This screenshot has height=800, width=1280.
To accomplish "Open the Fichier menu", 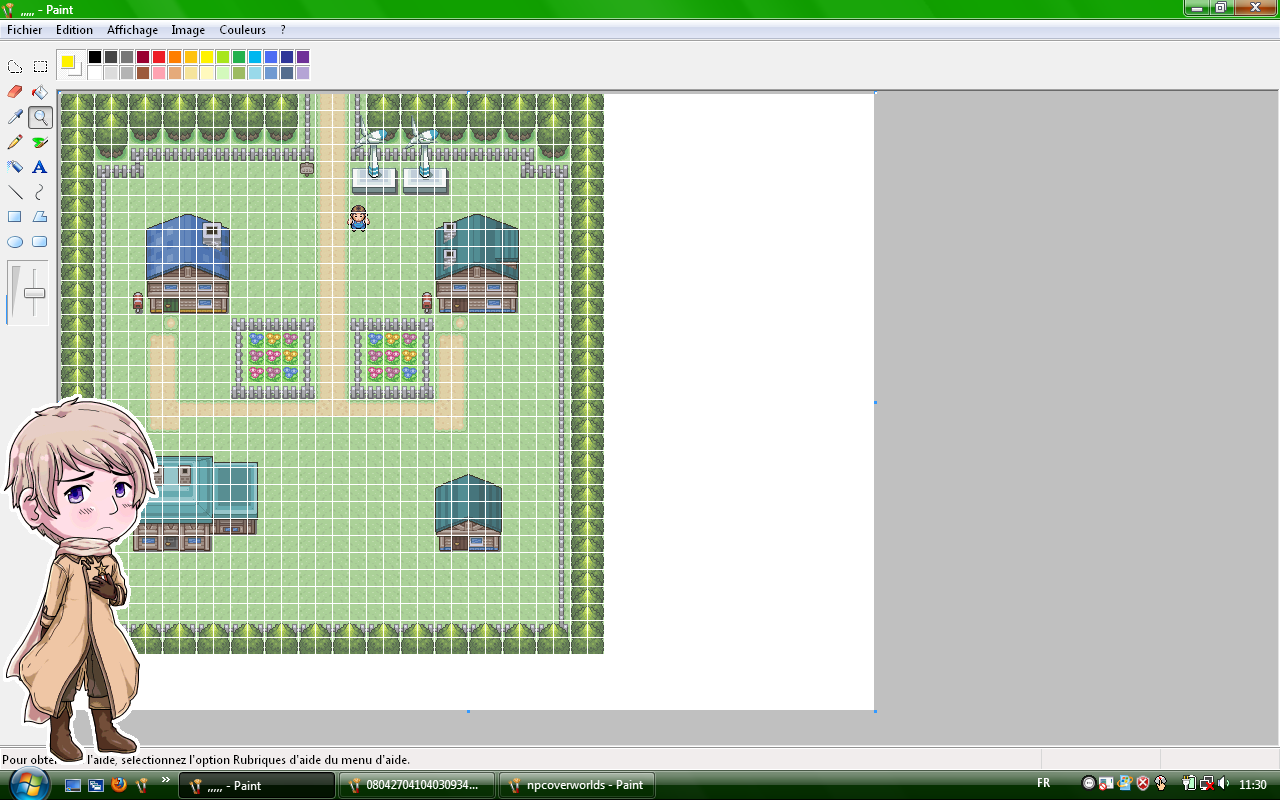I will (x=25, y=30).
